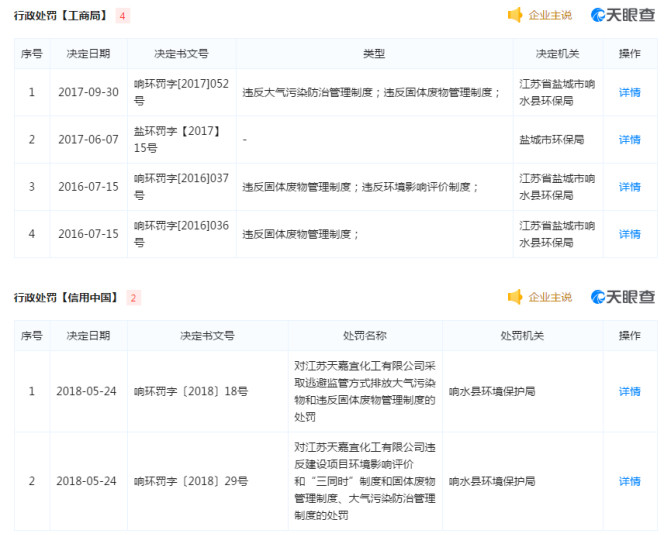The width and height of the screenshot is (664, 535).
Task: Click type cell 违反大气污染防治管理制度
Action: (371, 92)
